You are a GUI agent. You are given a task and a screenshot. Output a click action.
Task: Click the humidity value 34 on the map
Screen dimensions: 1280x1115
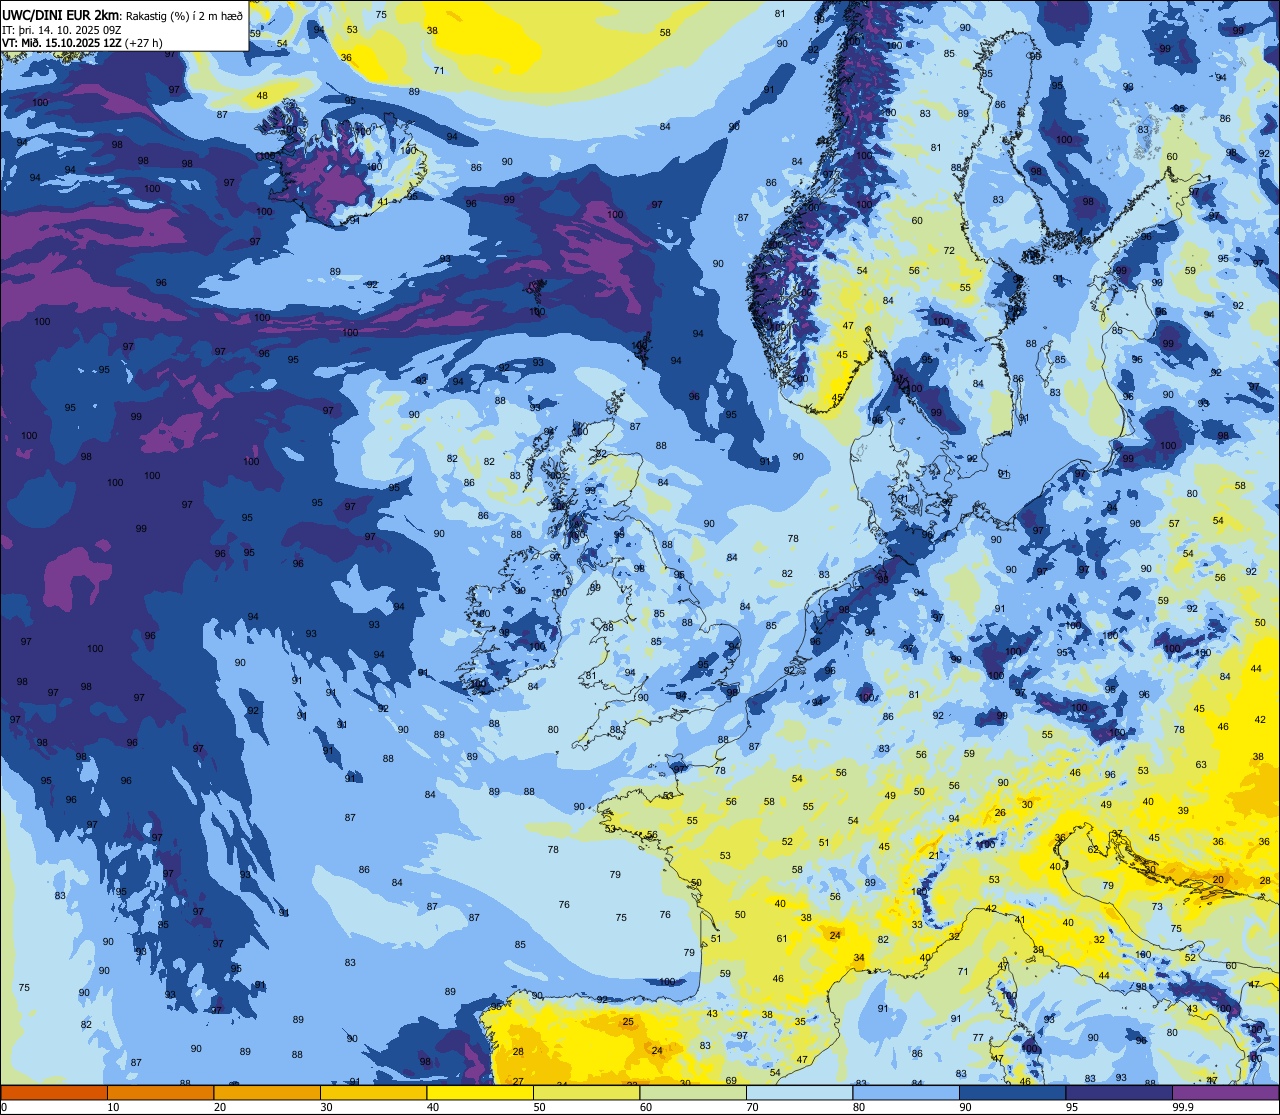coord(858,957)
